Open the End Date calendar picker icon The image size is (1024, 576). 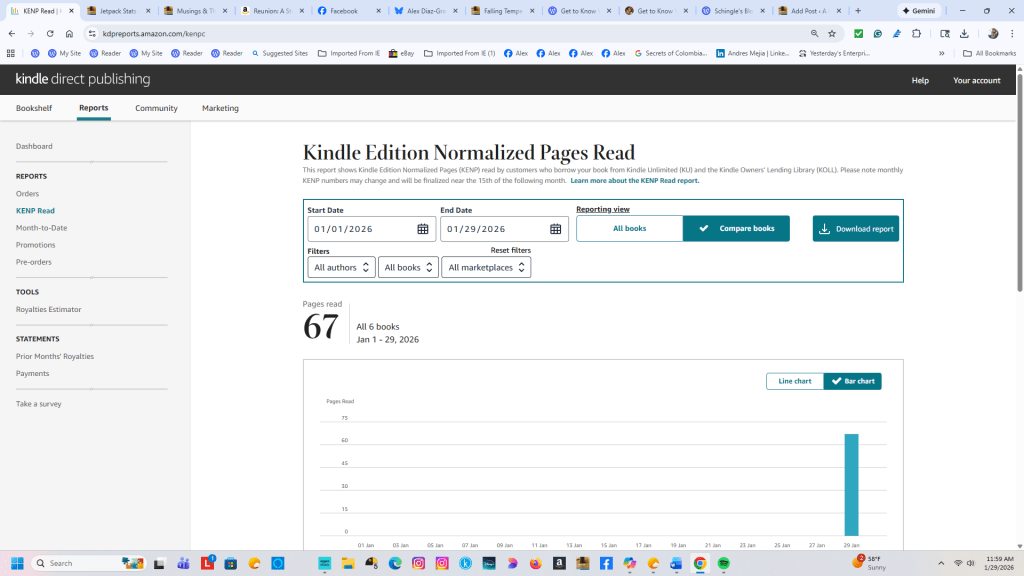pos(556,229)
